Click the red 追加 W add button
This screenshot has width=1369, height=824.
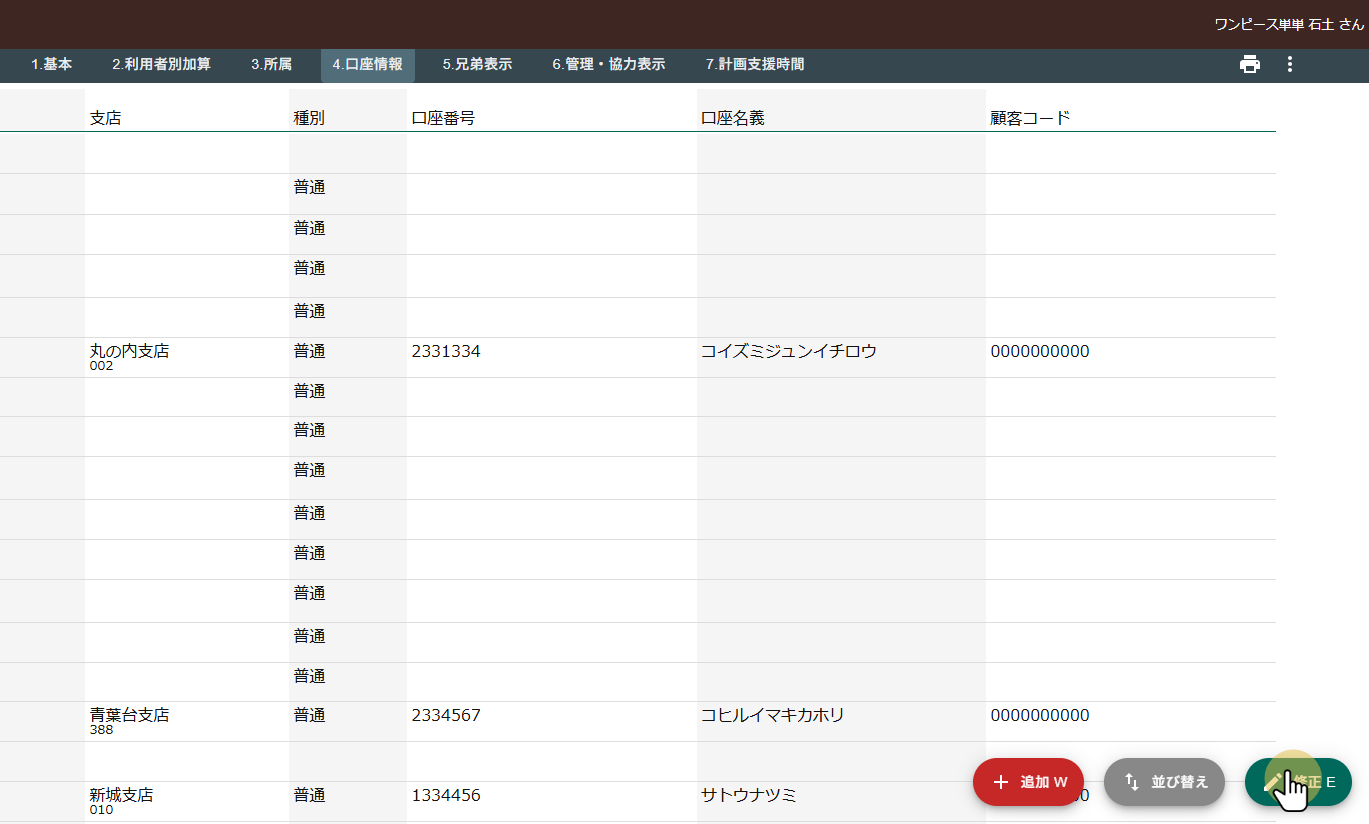click(x=1028, y=782)
